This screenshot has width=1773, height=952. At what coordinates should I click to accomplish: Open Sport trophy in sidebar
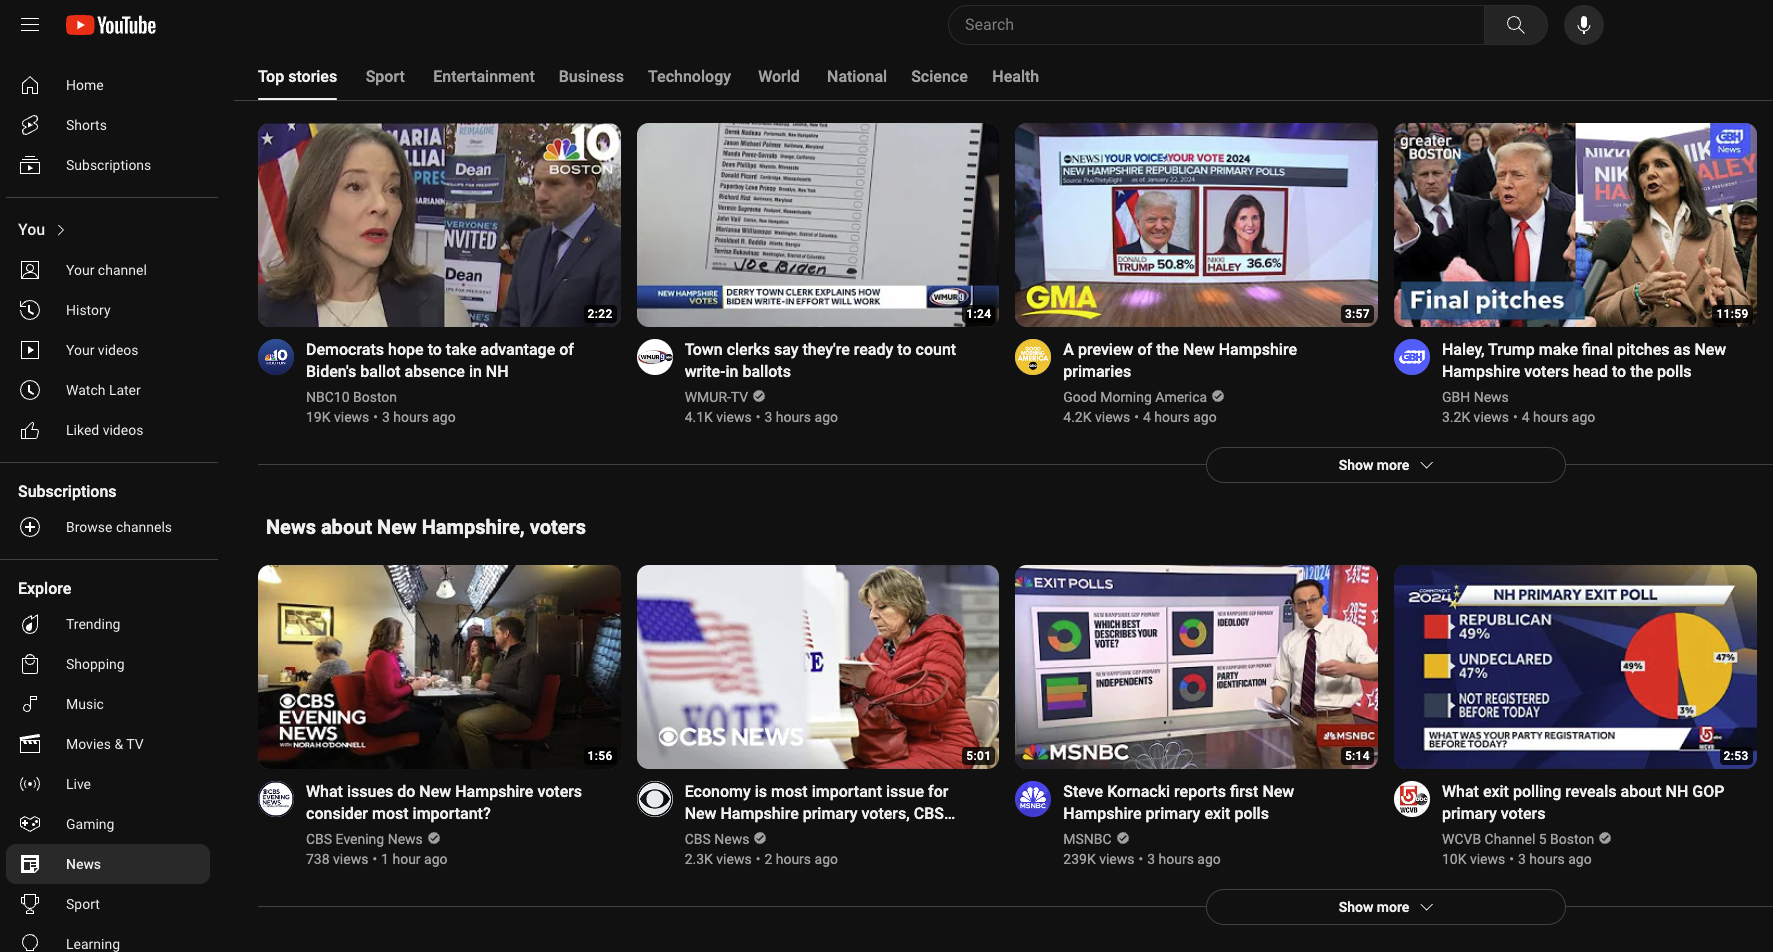point(108,904)
